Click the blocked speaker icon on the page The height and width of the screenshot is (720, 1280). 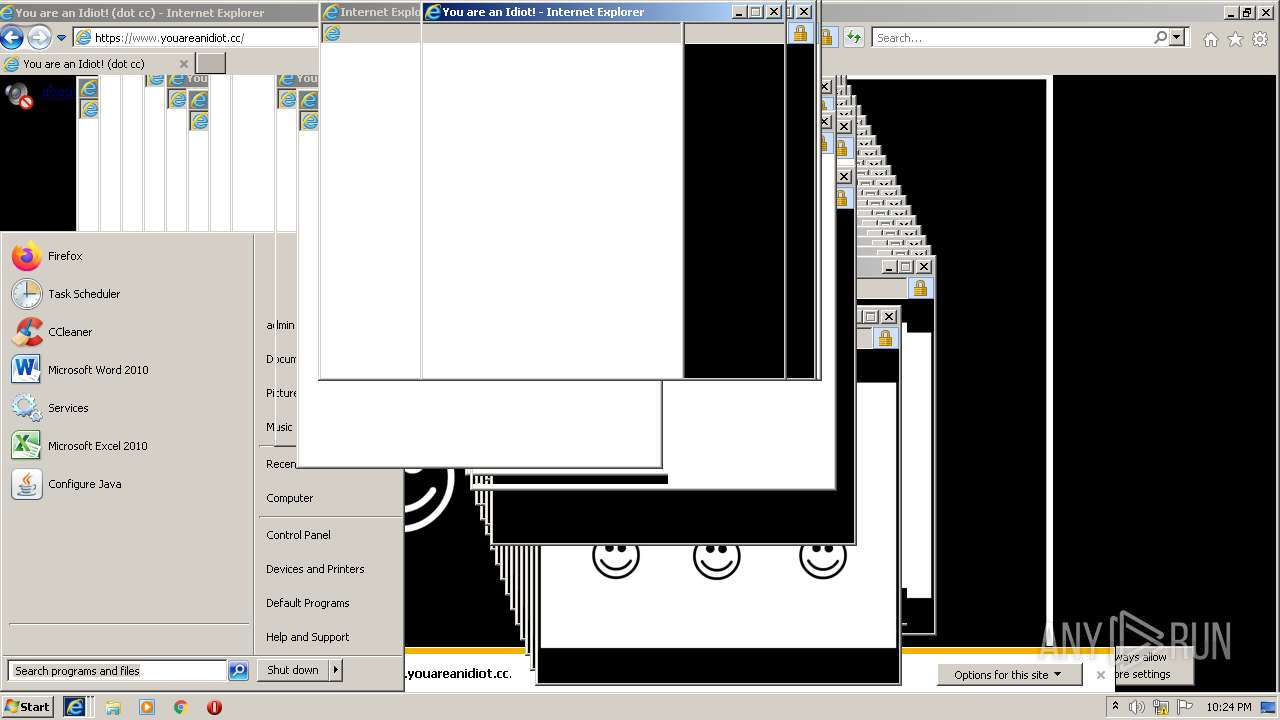coord(19,95)
